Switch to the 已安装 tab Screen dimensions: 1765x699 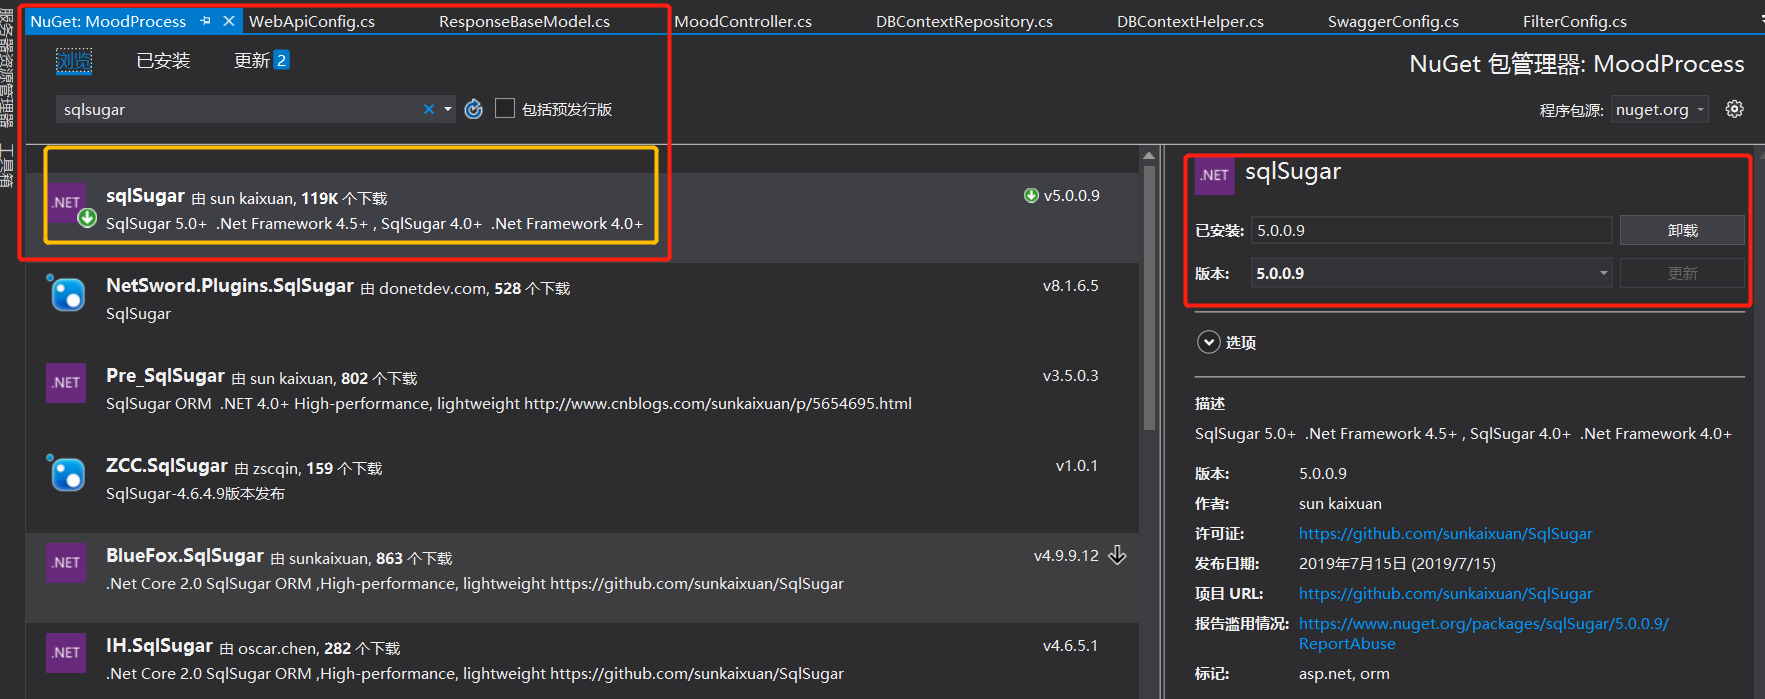163,61
